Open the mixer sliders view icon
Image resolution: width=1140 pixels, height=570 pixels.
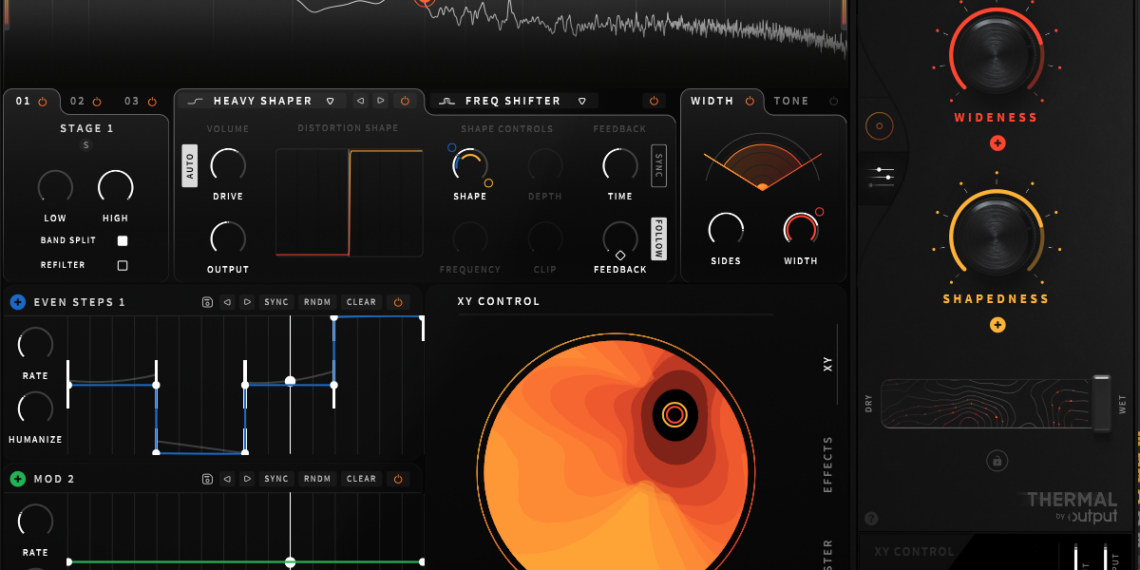click(882, 176)
